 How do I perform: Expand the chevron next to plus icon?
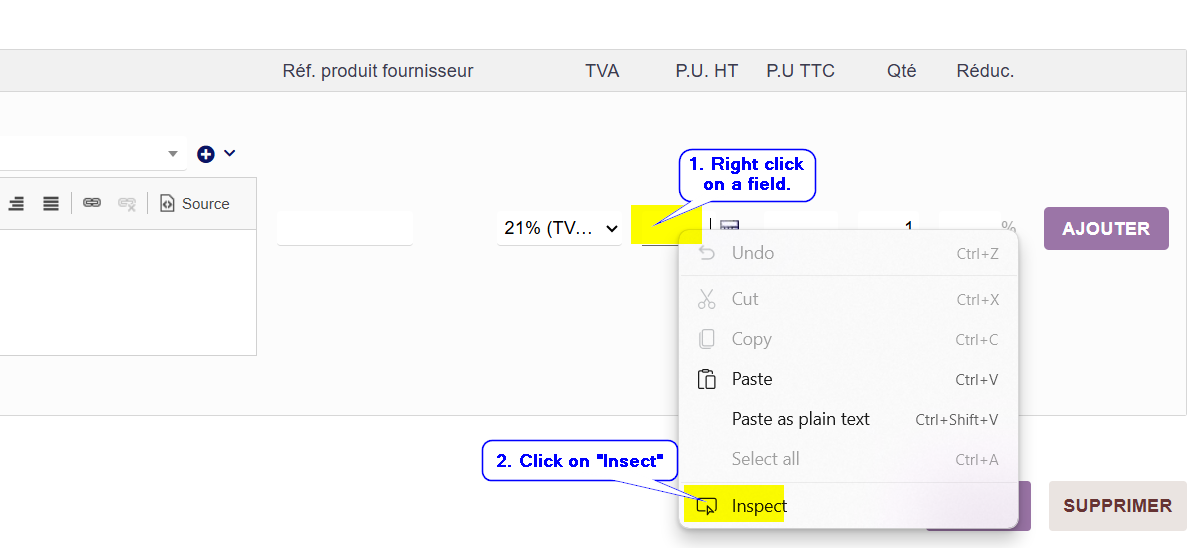click(230, 153)
